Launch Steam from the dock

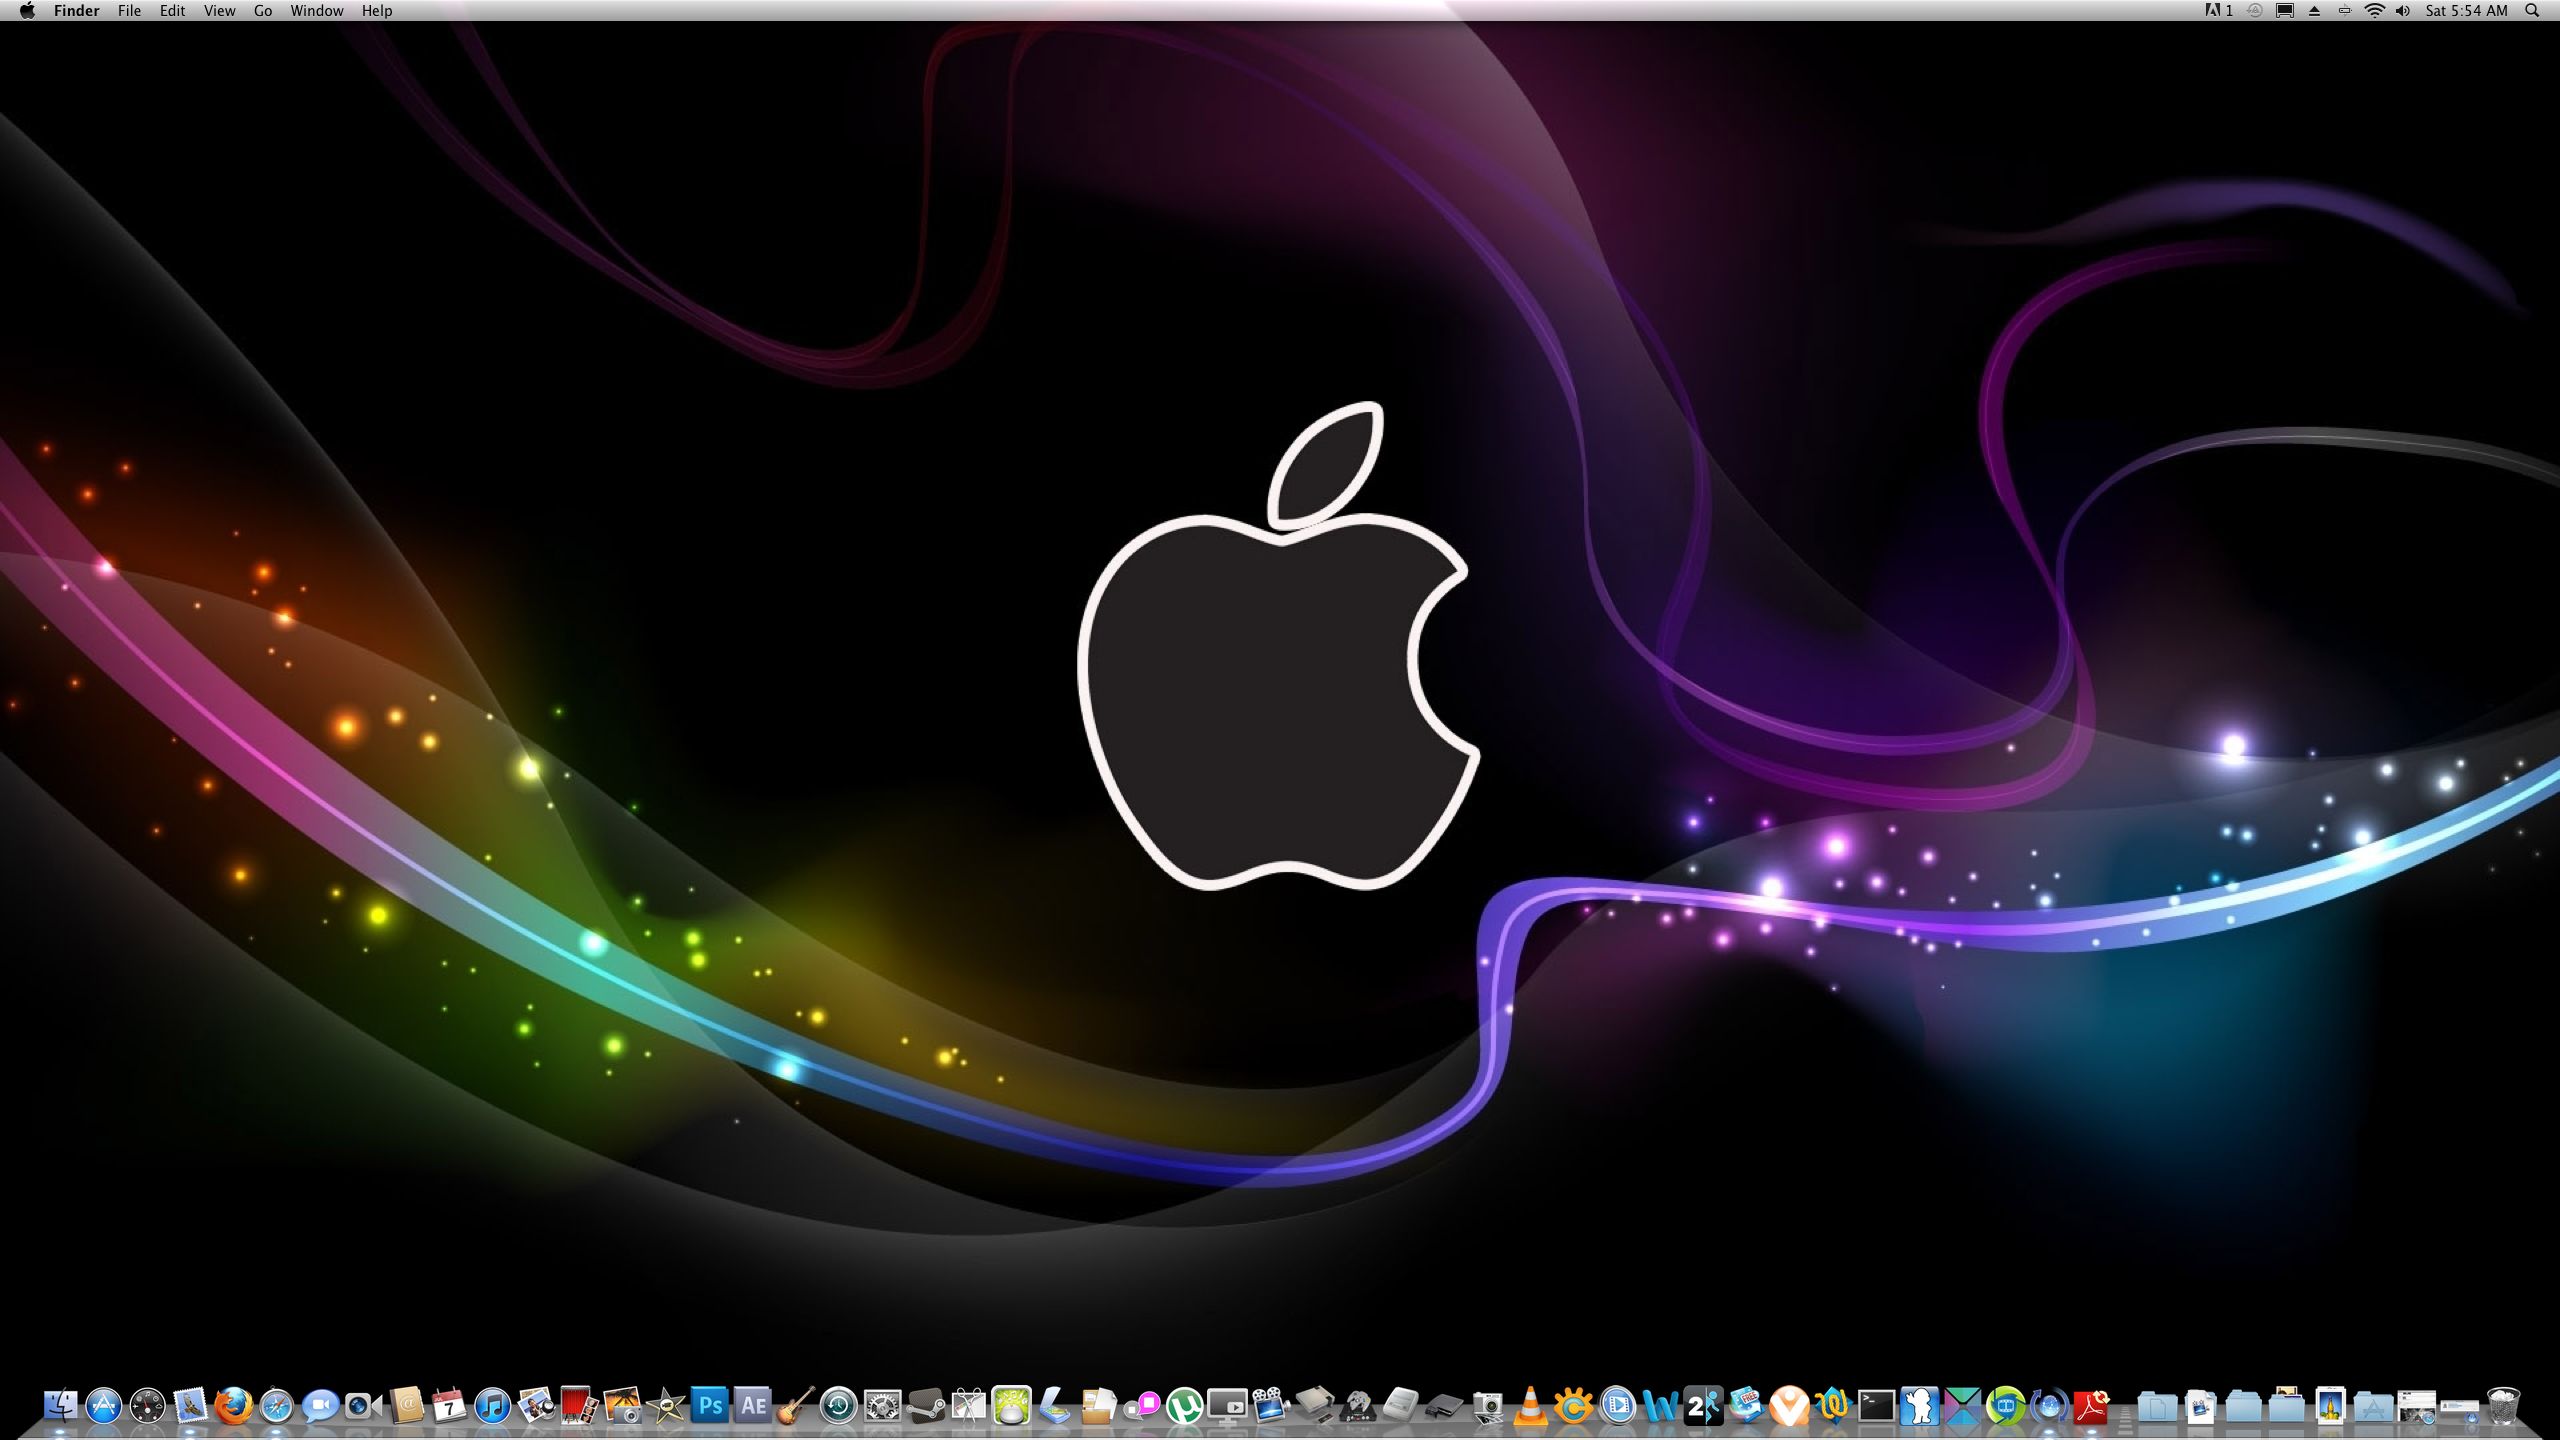point(926,1406)
